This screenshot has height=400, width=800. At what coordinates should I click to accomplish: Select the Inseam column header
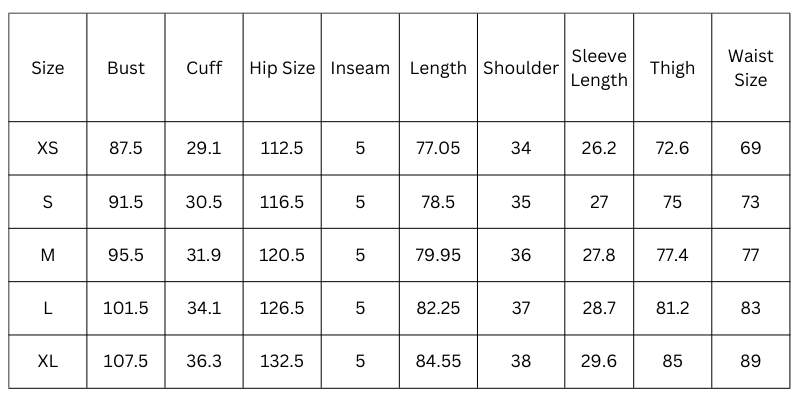click(x=360, y=68)
